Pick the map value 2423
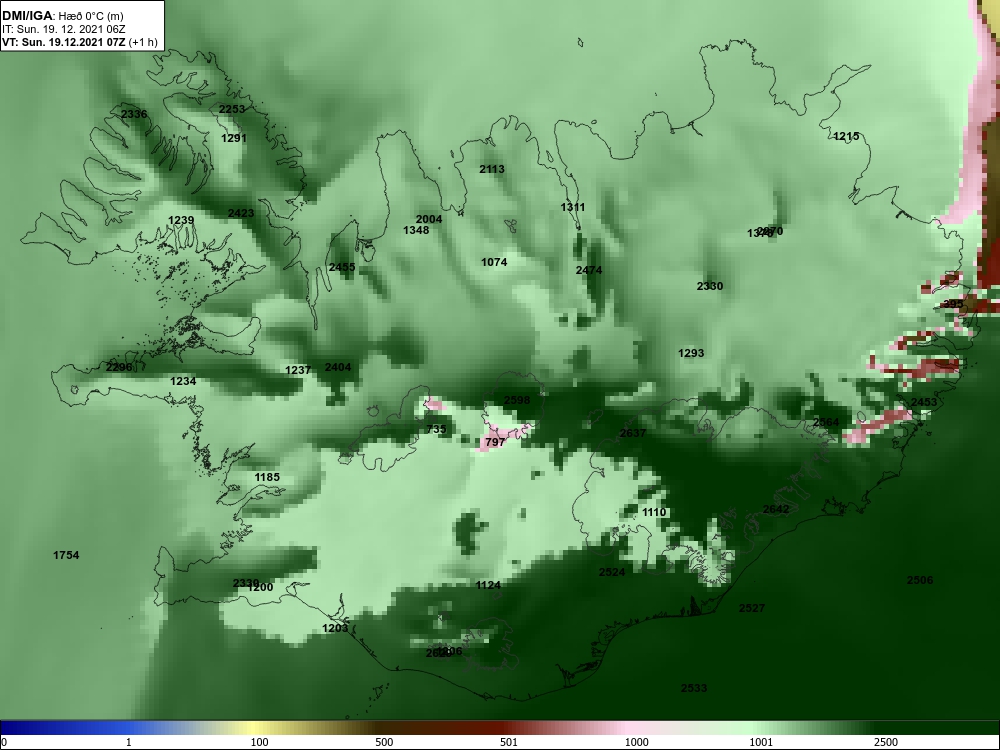The height and width of the screenshot is (750, 1000). tap(241, 213)
